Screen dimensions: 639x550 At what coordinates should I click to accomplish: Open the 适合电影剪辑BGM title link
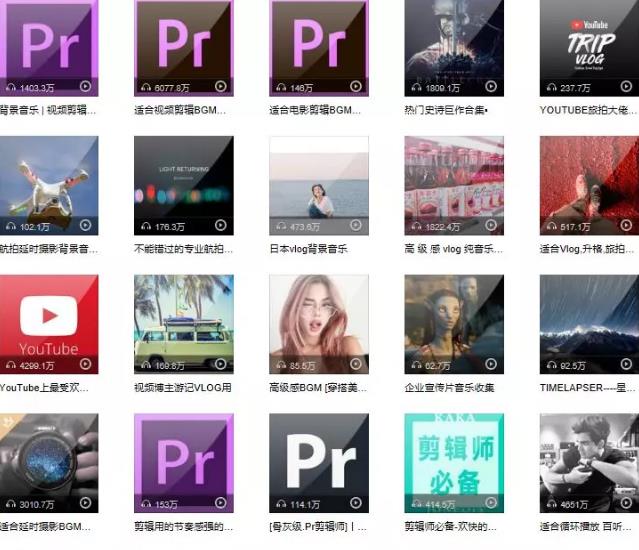pyautogui.click(x=314, y=110)
